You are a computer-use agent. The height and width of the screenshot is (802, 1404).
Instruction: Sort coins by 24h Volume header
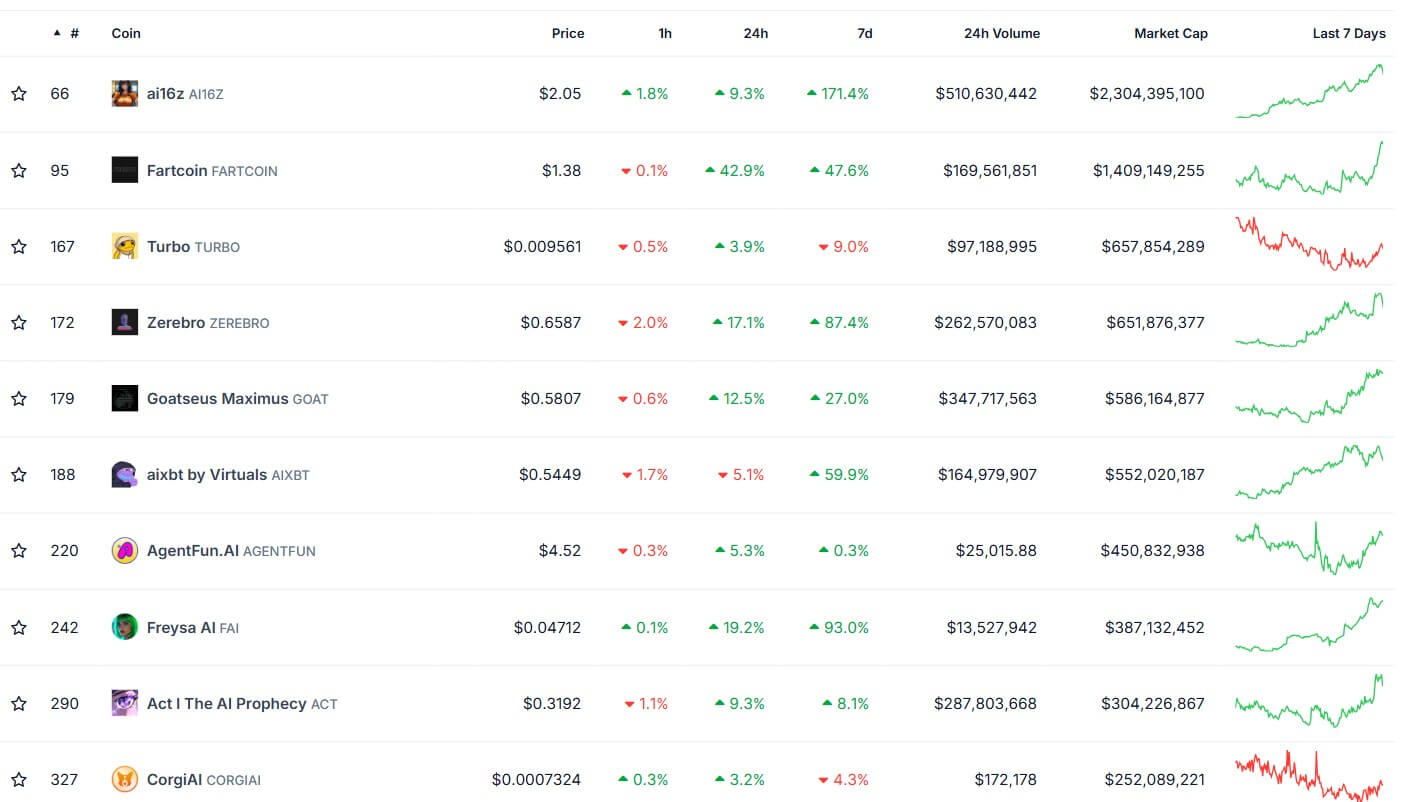point(1001,33)
